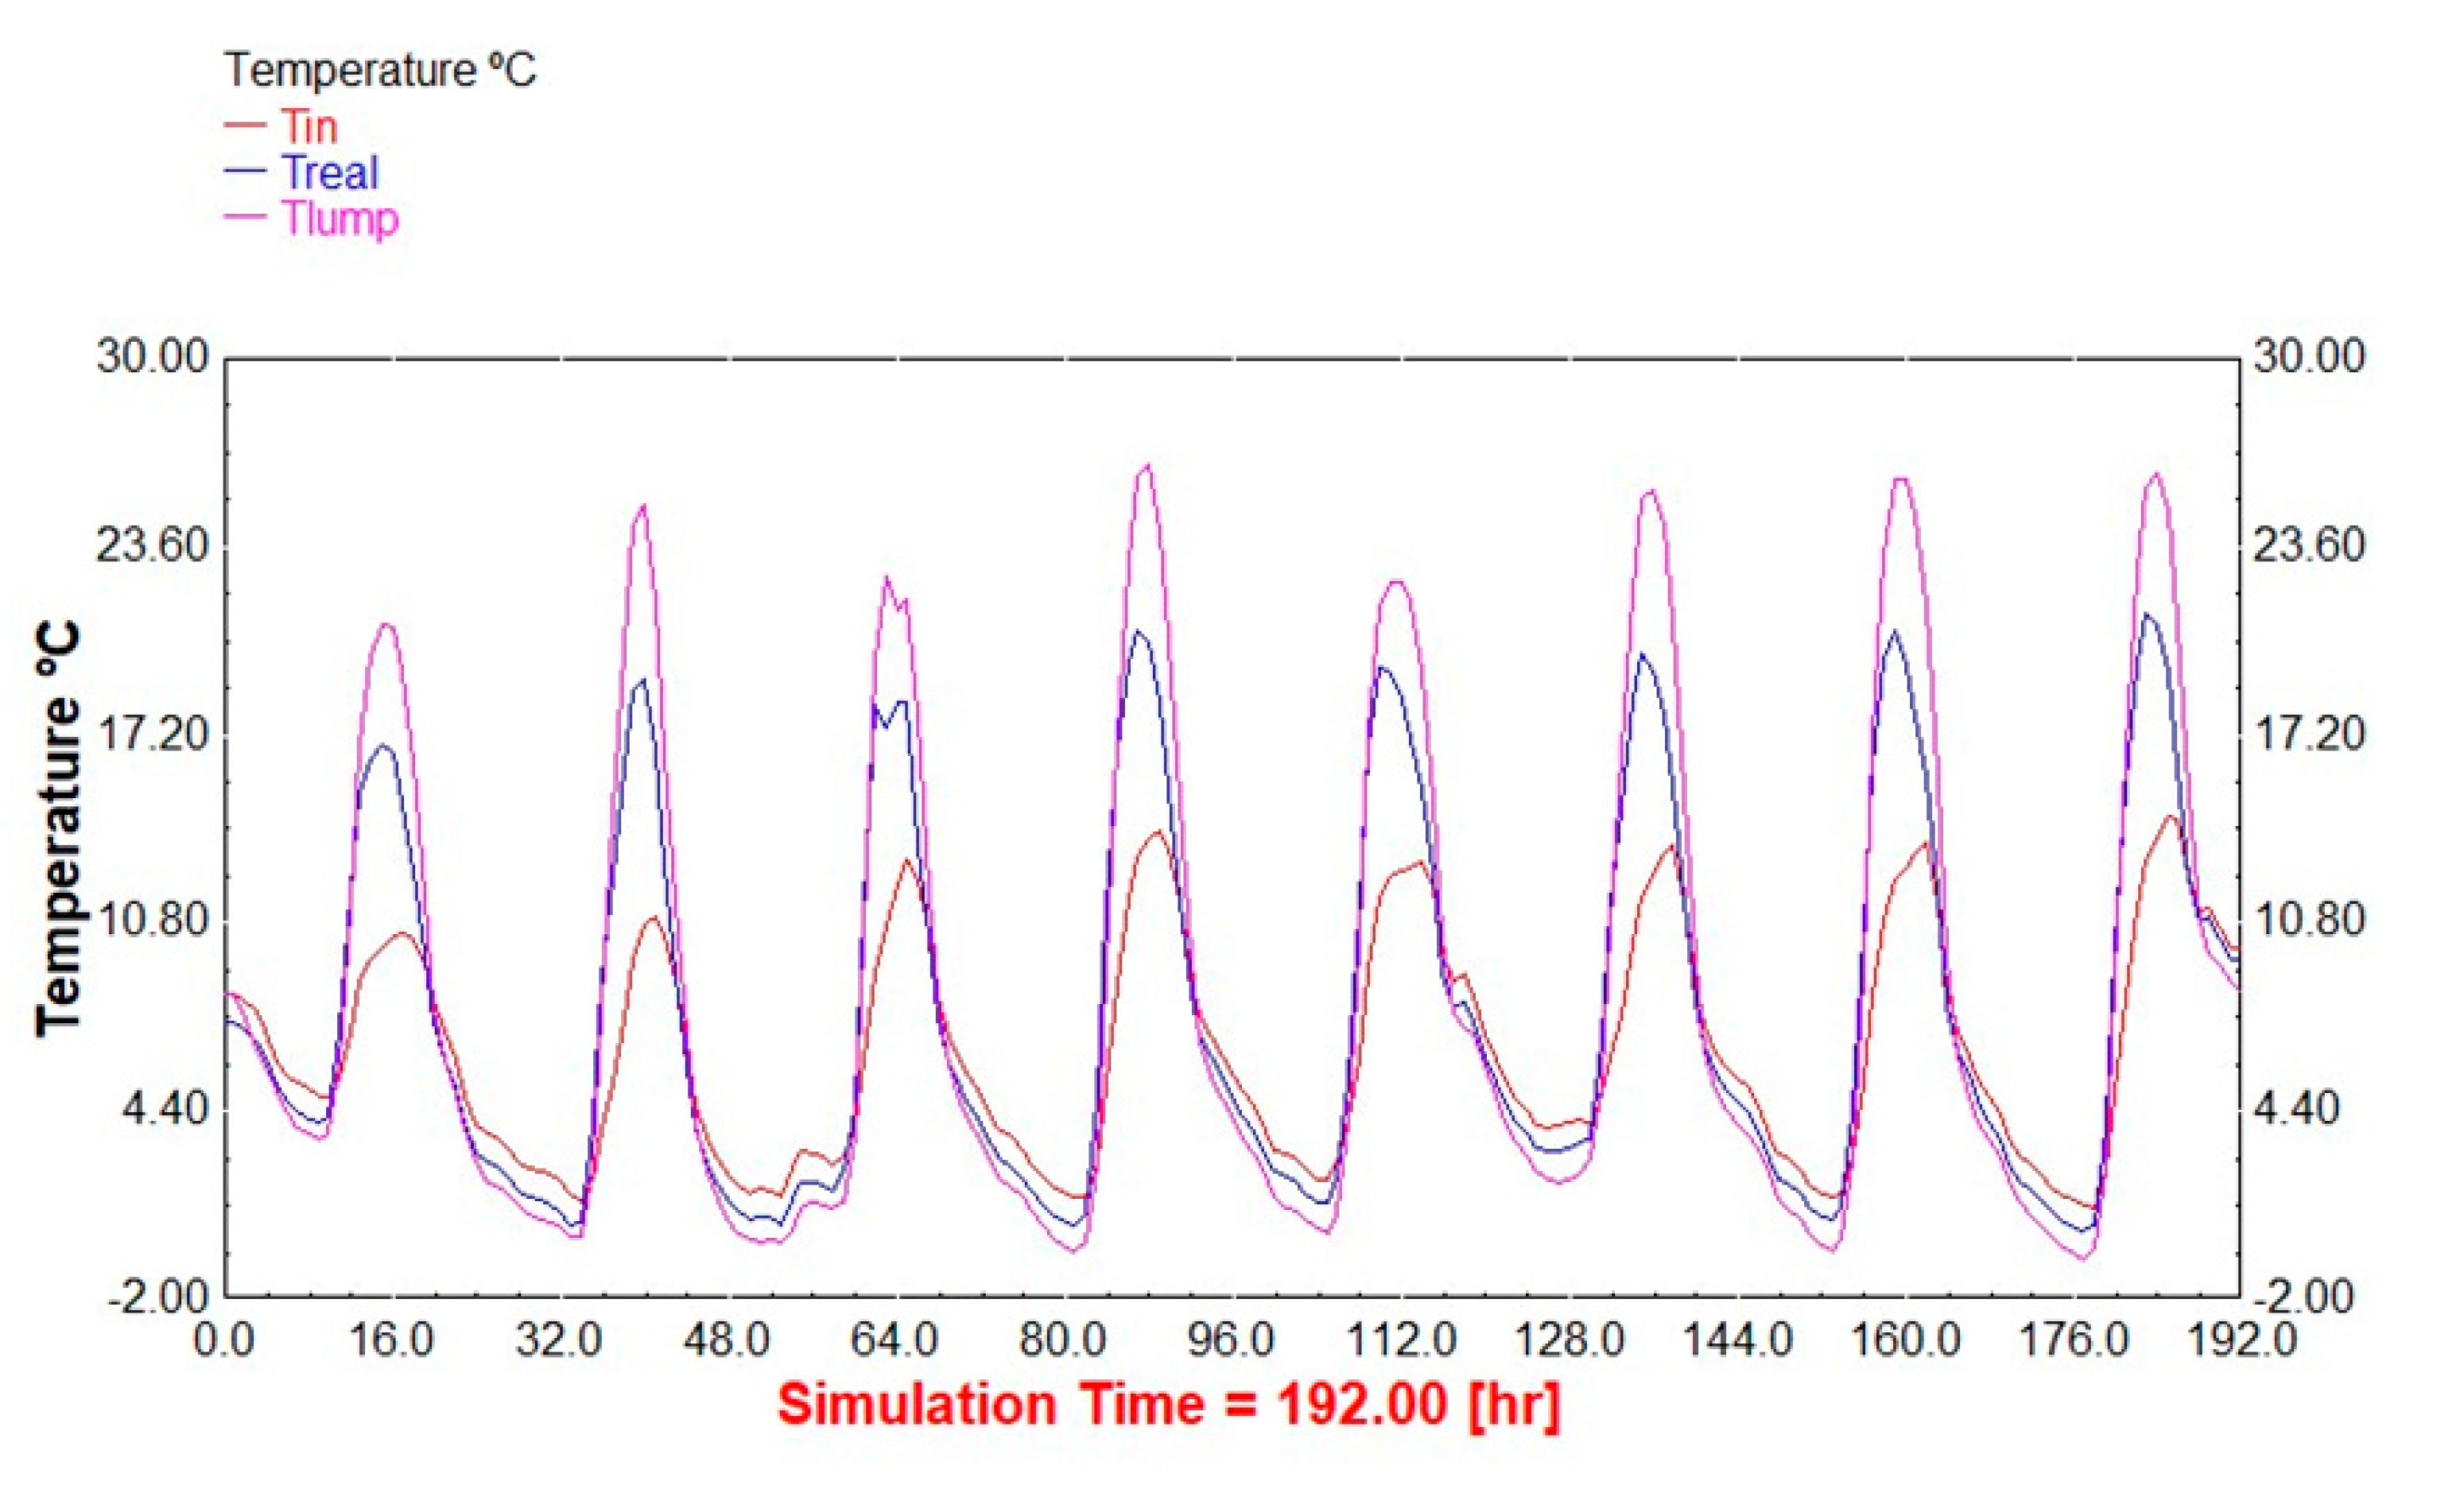2464x1489 pixels.
Task: Click the 64.0 tick on time axis
Action: 895,1340
